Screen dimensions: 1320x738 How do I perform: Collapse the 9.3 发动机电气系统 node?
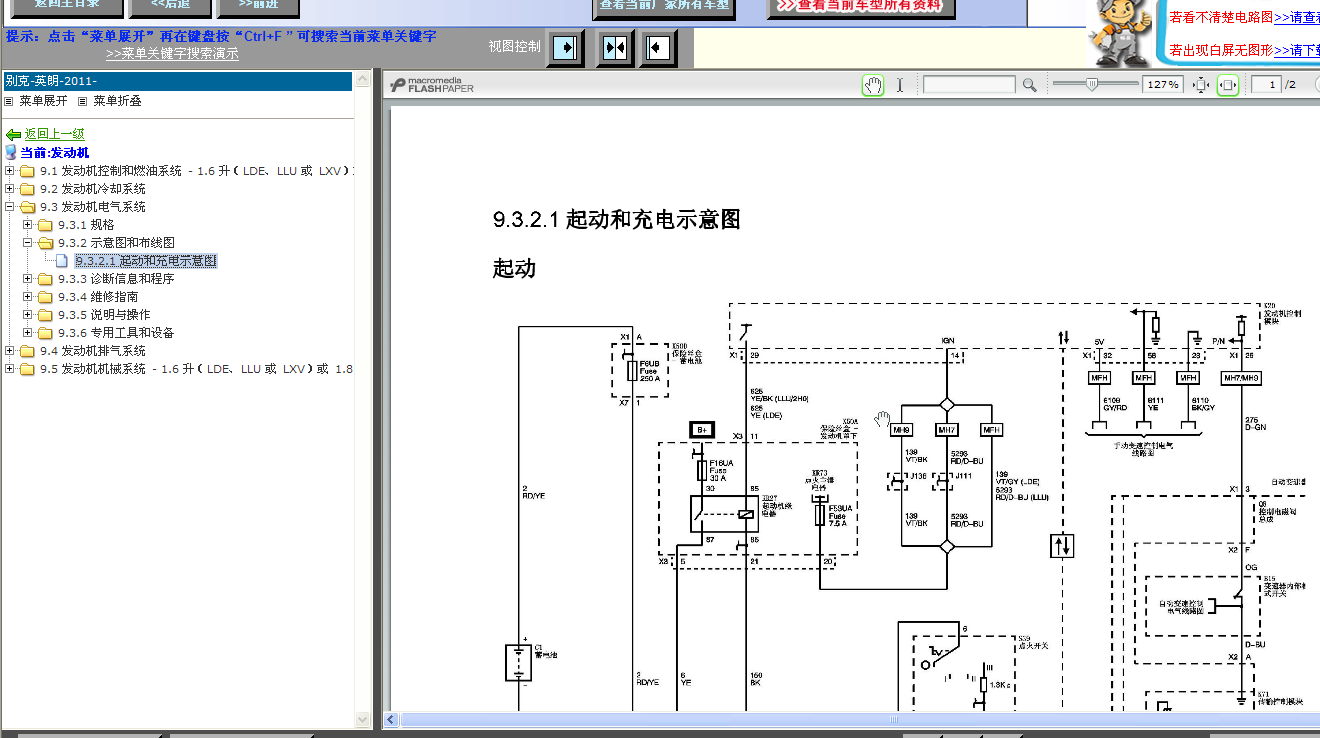(10, 207)
